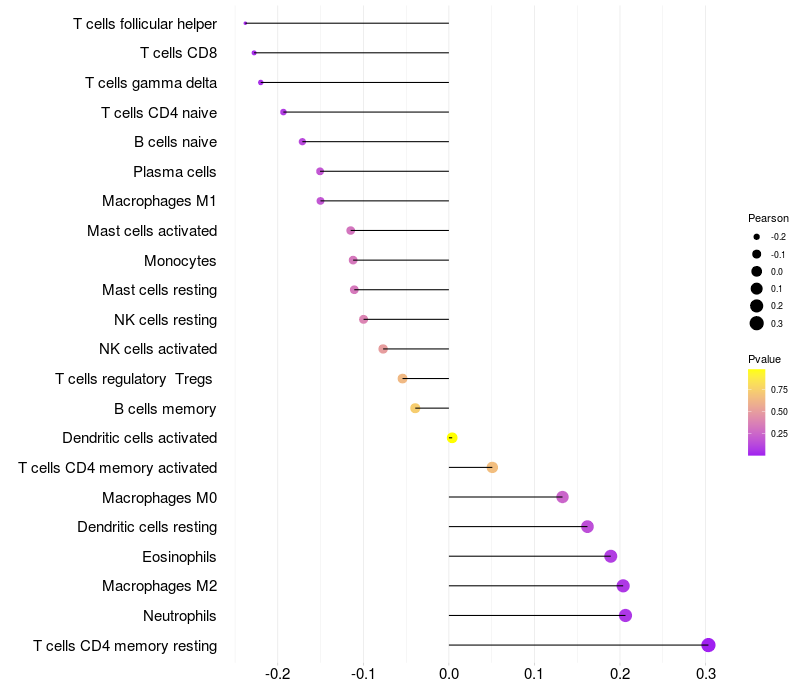Click the -0.2 x-axis tick label

(x=276, y=674)
